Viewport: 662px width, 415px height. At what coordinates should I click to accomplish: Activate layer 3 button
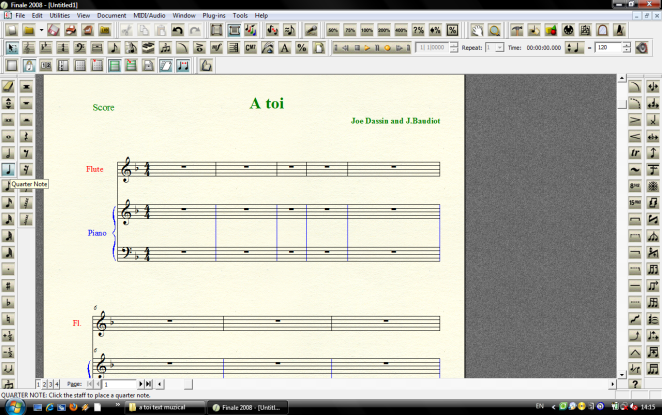[x=51, y=384]
